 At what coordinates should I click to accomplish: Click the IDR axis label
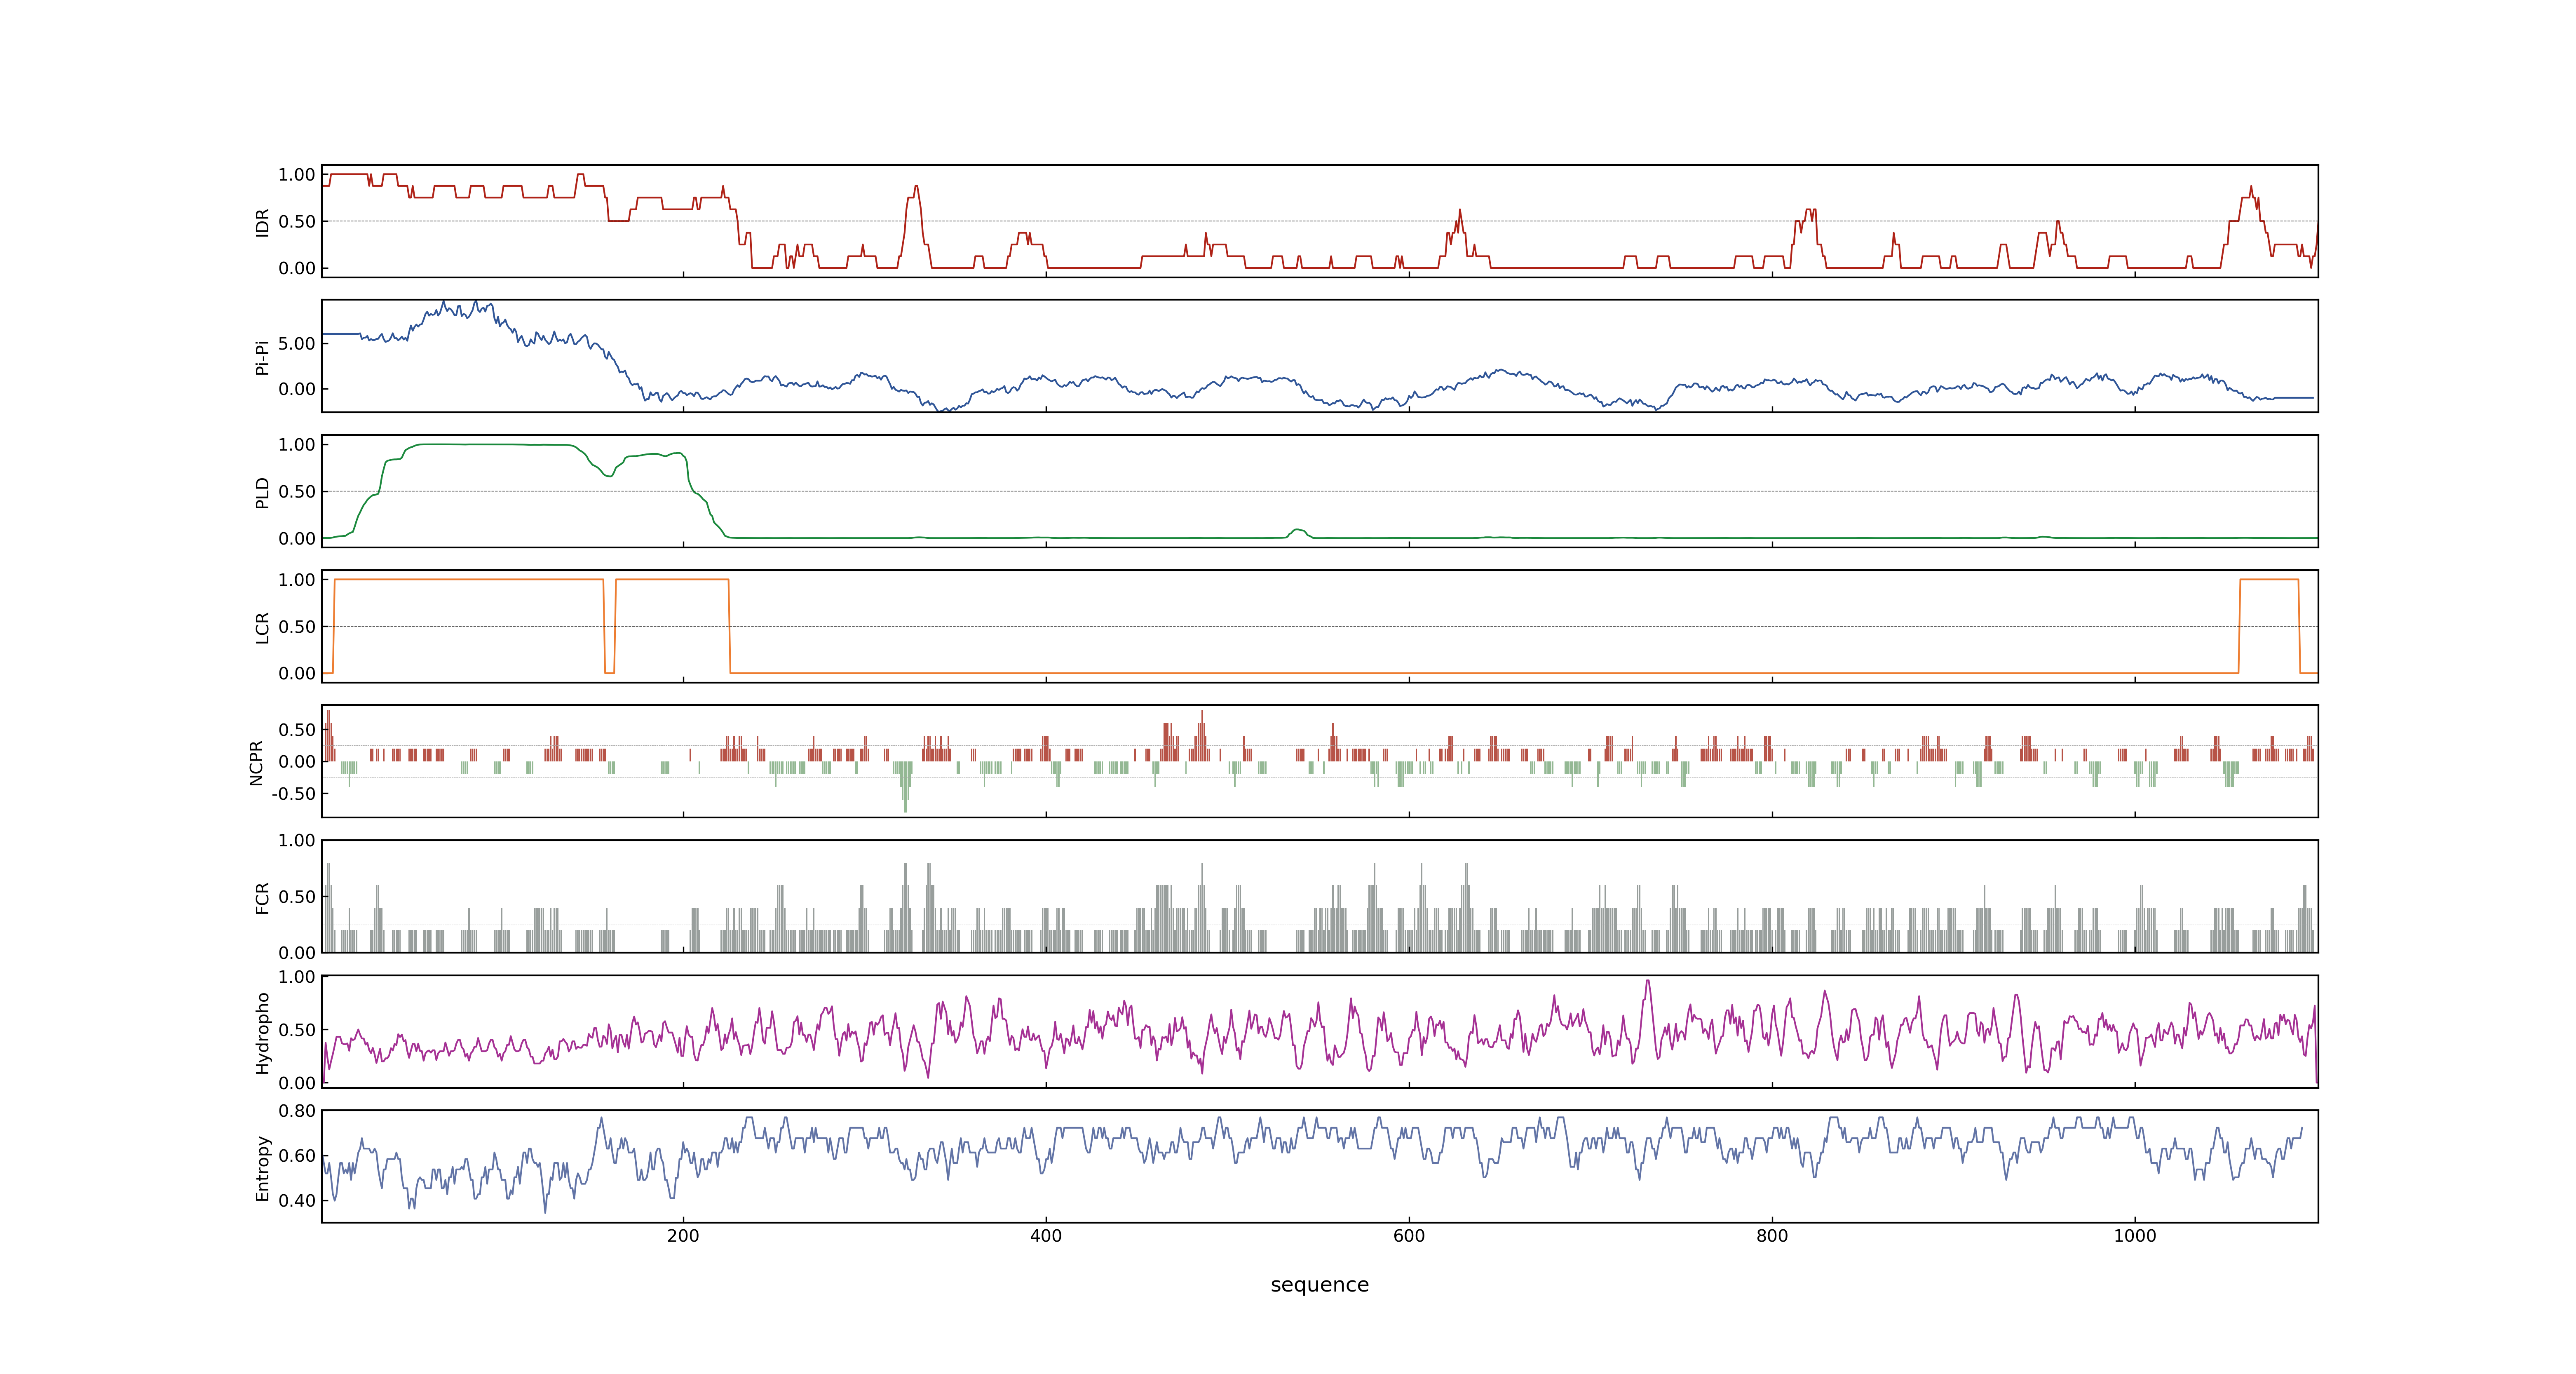(x=263, y=222)
